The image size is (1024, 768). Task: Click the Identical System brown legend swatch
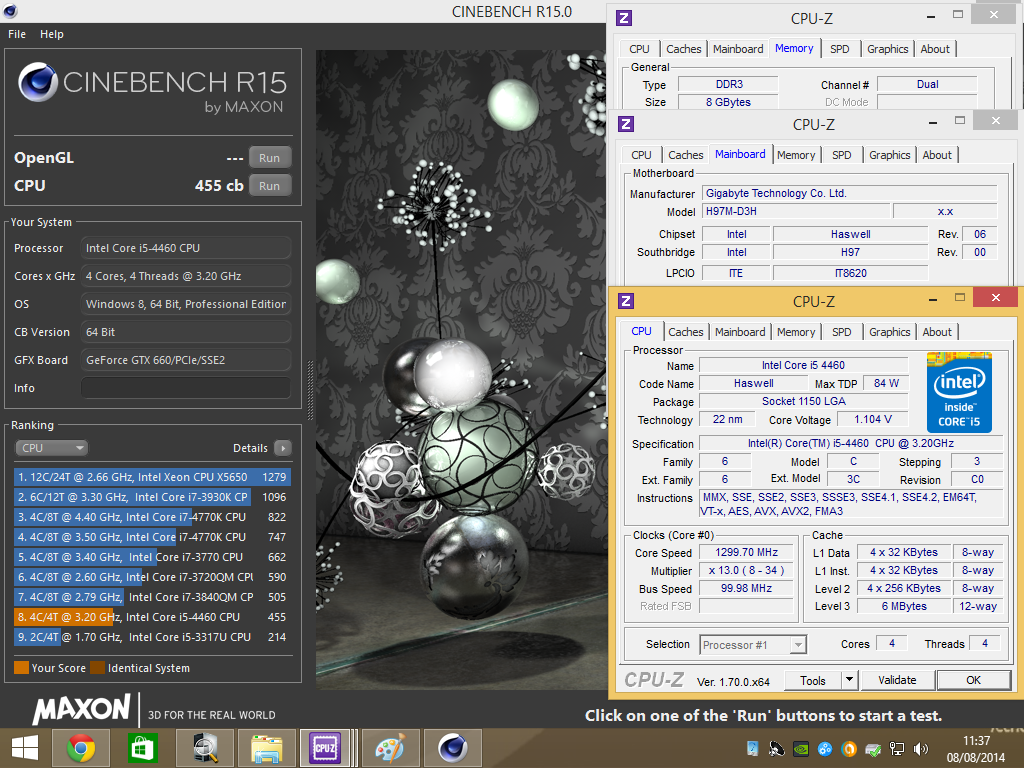click(x=97, y=667)
